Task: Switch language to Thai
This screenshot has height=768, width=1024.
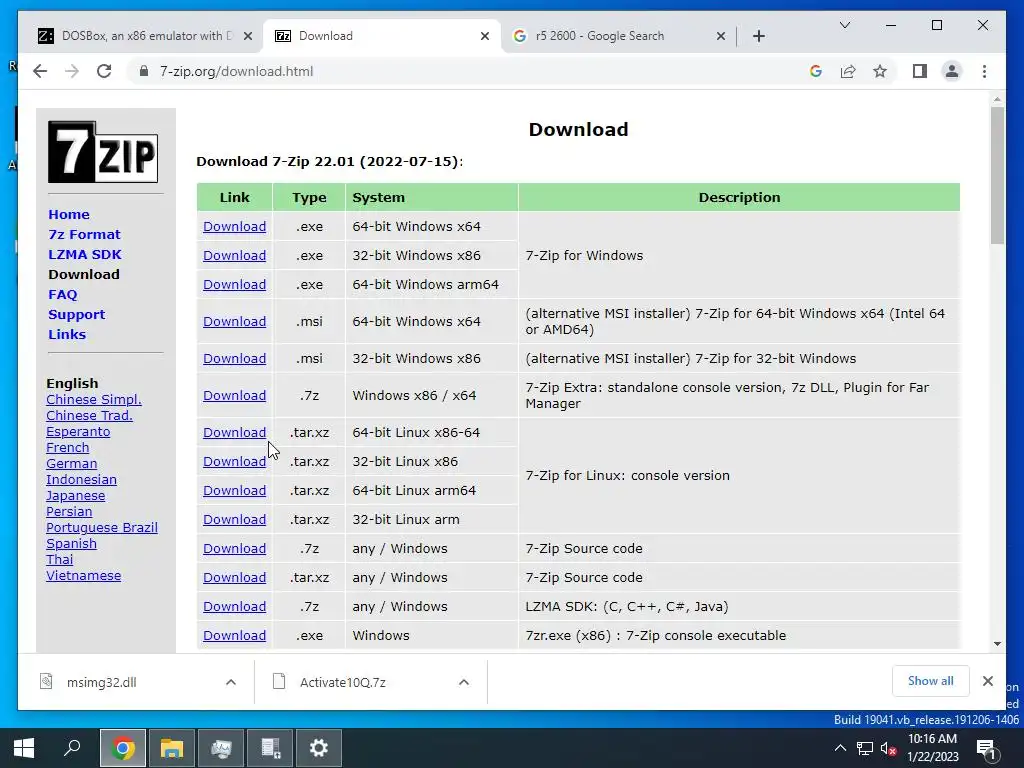Action: tap(59, 560)
